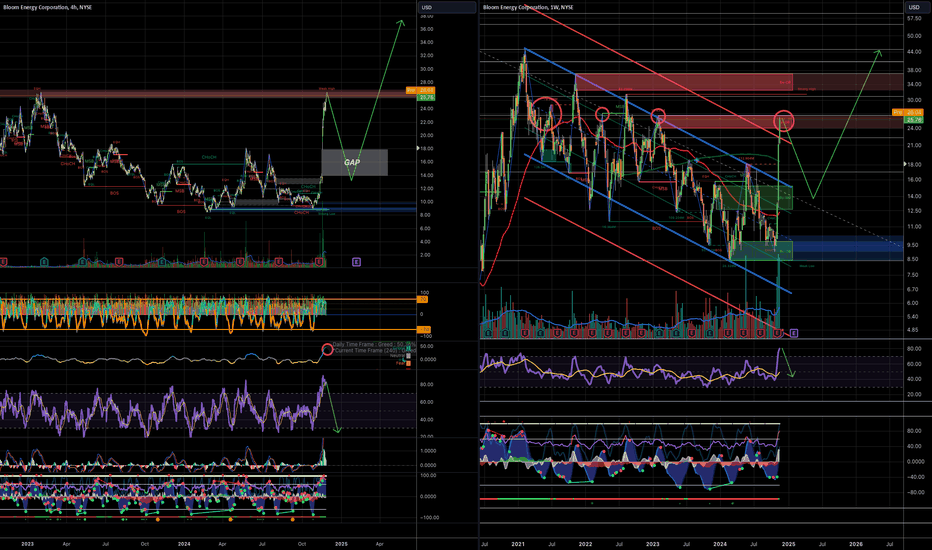
Task: Click the 2023 label on the 4h time axis
Action: click(x=27, y=544)
